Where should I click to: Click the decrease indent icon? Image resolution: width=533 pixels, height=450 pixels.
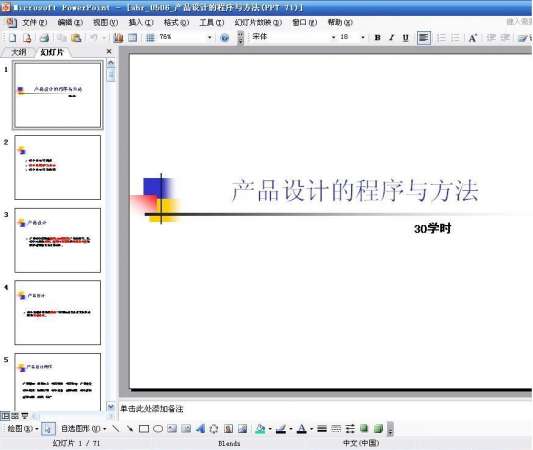pos(491,37)
